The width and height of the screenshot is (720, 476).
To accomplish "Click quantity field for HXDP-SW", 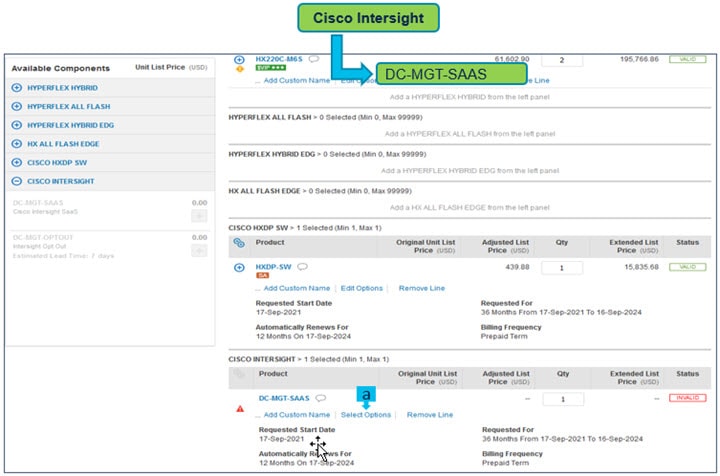I will click(x=562, y=268).
